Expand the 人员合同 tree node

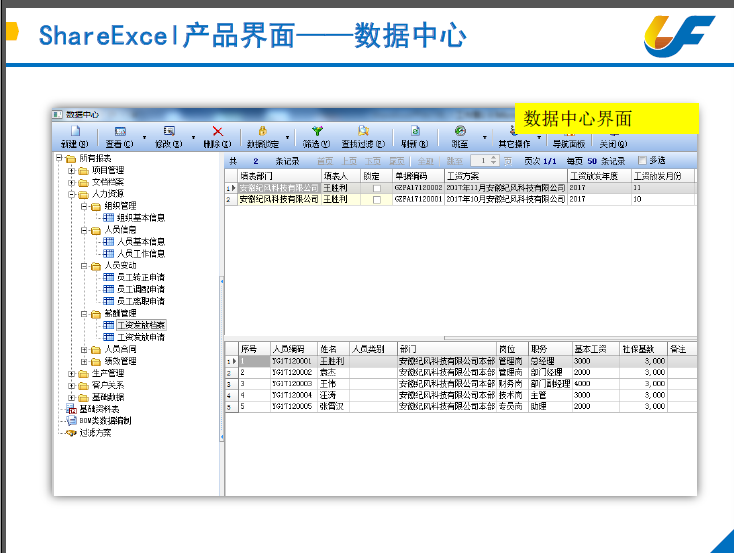[84, 349]
